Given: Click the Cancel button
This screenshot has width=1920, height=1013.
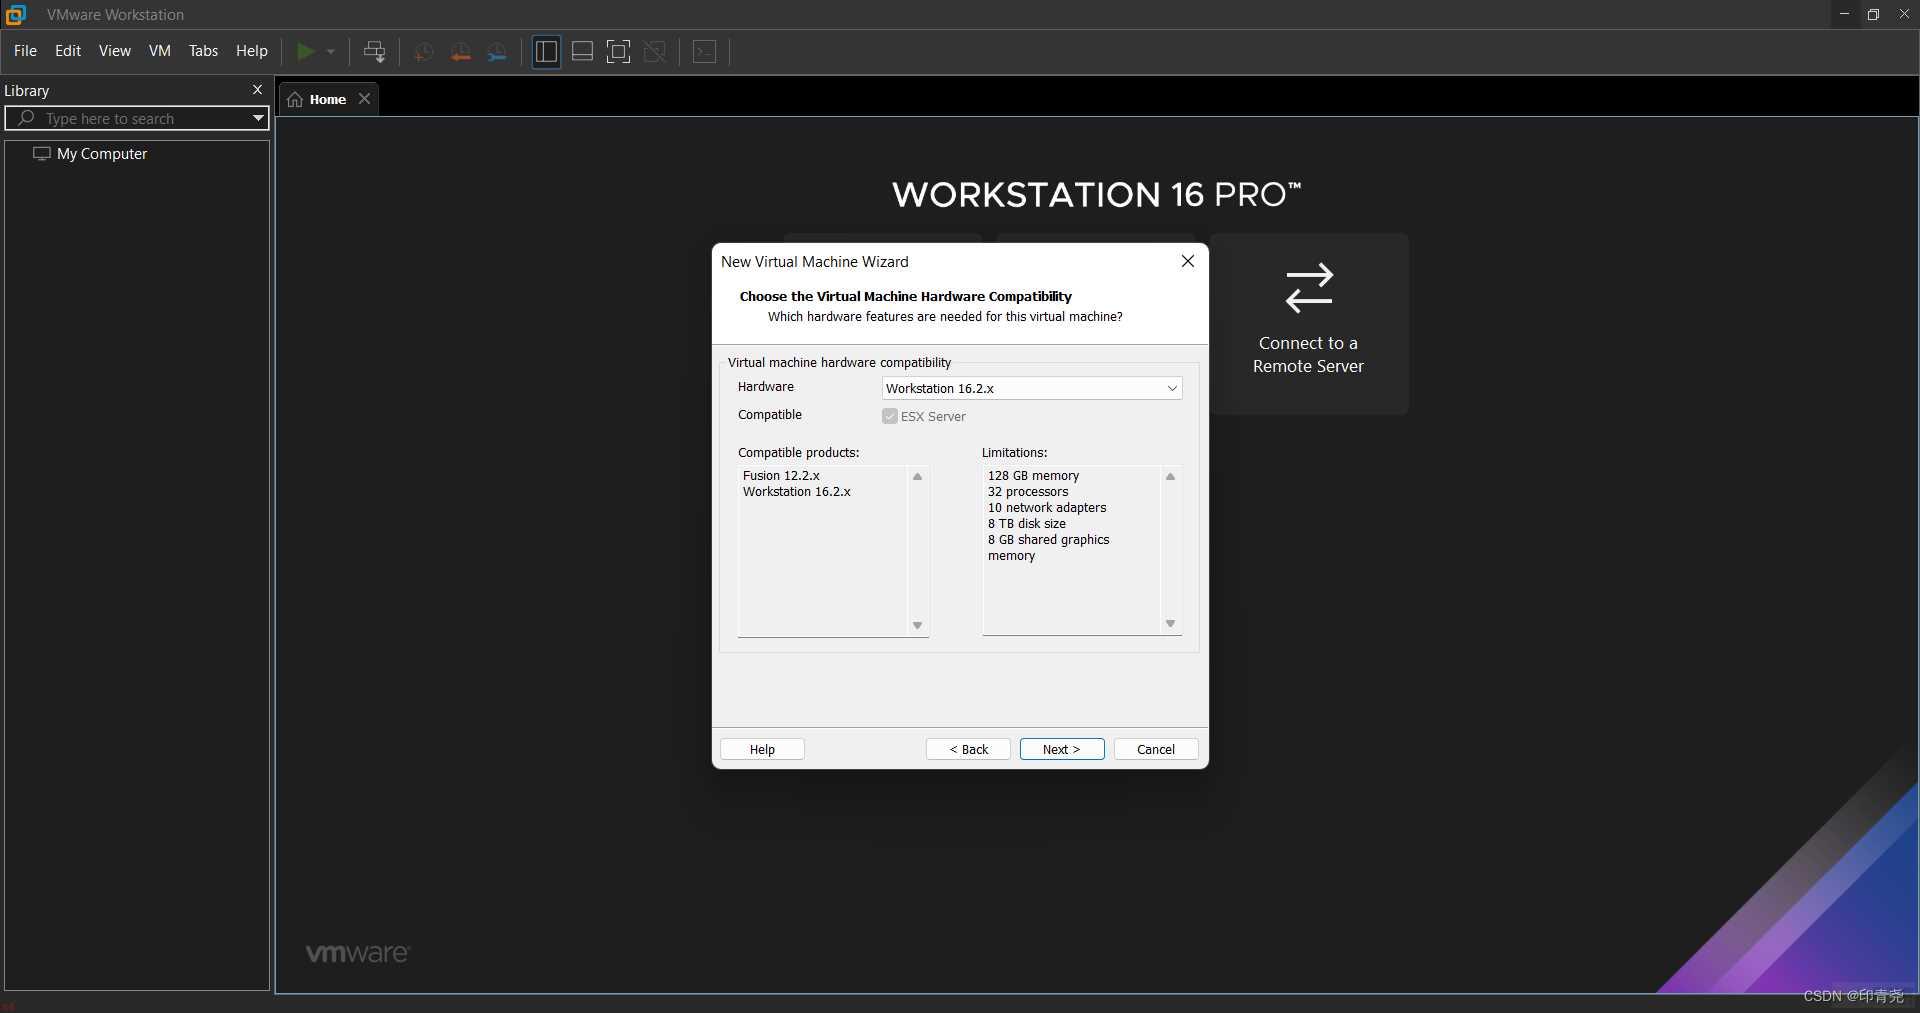Looking at the screenshot, I should [1156, 749].
